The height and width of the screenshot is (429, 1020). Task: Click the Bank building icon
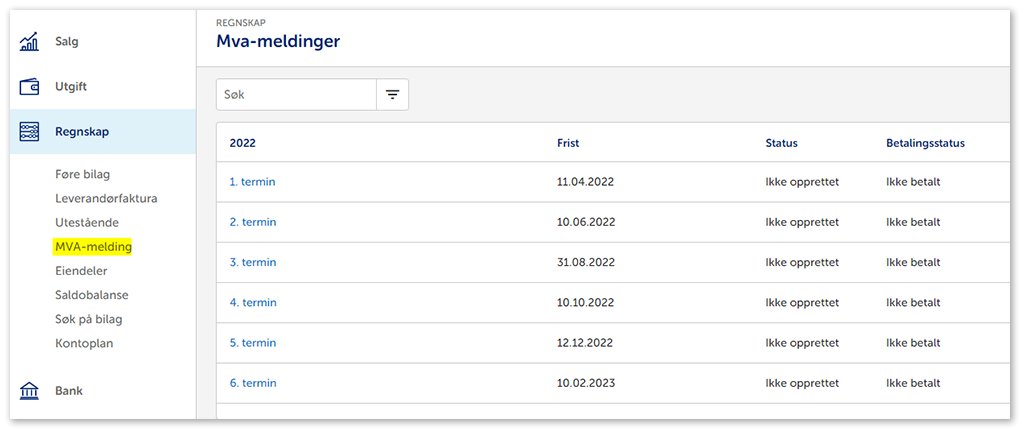point(29,391)
